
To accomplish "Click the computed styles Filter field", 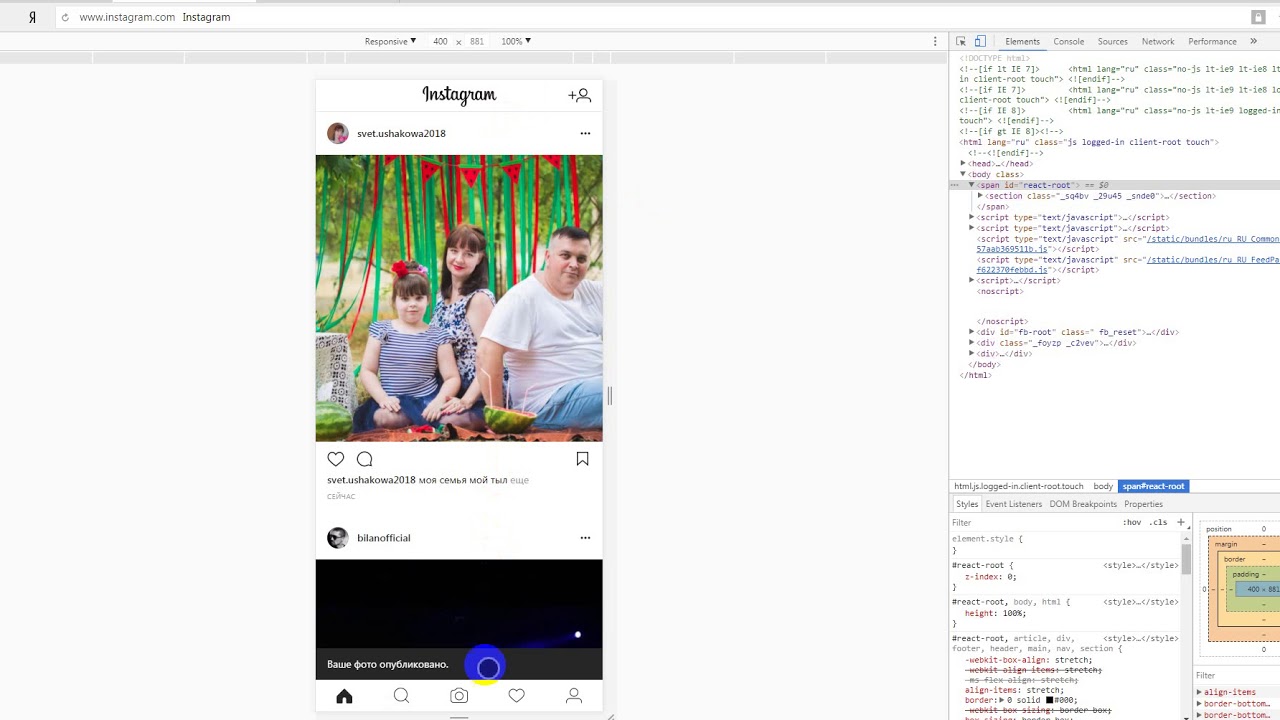I will tap(1237, 675).
